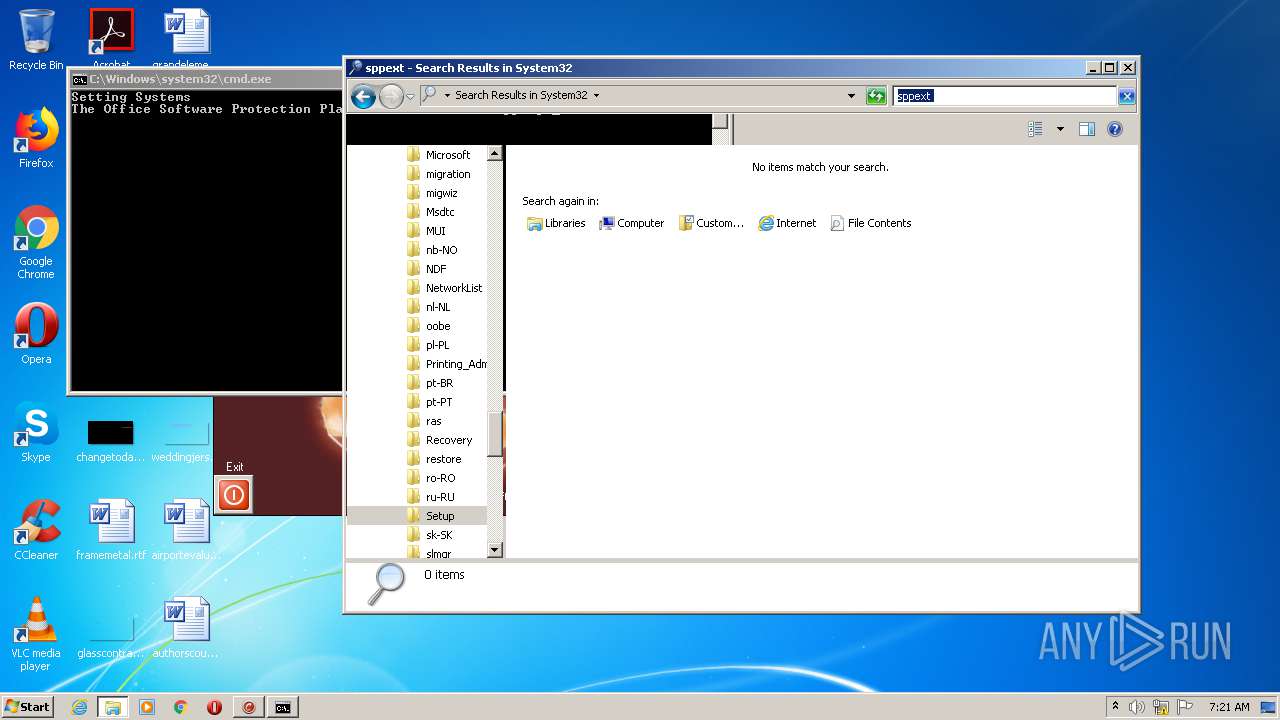Select the Printing_Adm folder in tree
Screen dimensions: 1280x720
pos(446,364)
